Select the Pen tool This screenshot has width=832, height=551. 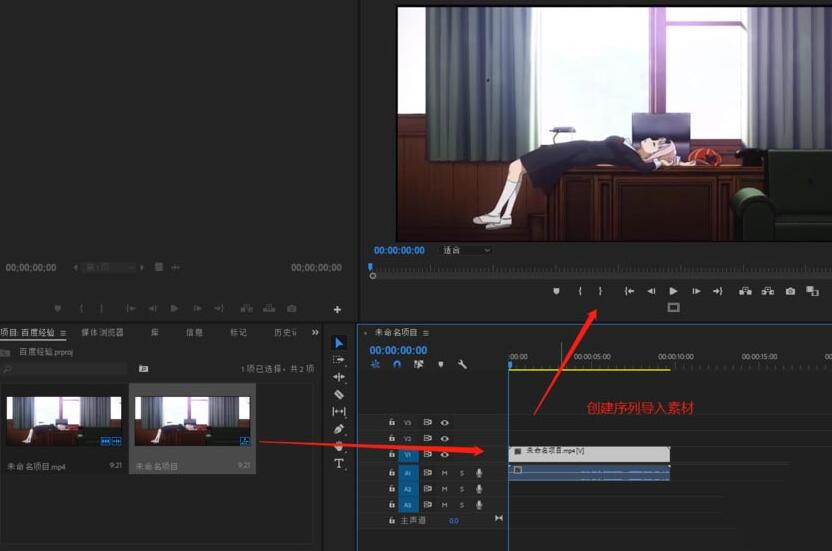[x=339, y=428]
